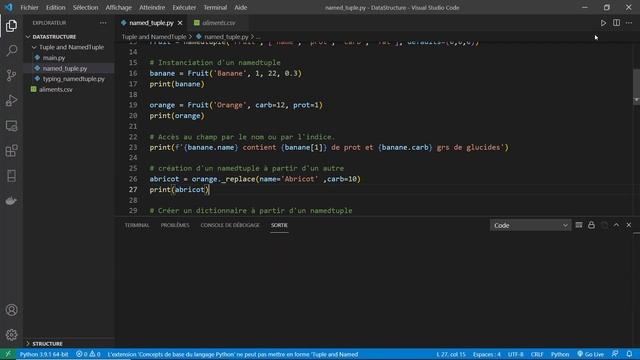Switch to the CONSOLE DE DÉBOGAGE tab
The height and width of the screenshot is (360, 640).
[230, 225]
